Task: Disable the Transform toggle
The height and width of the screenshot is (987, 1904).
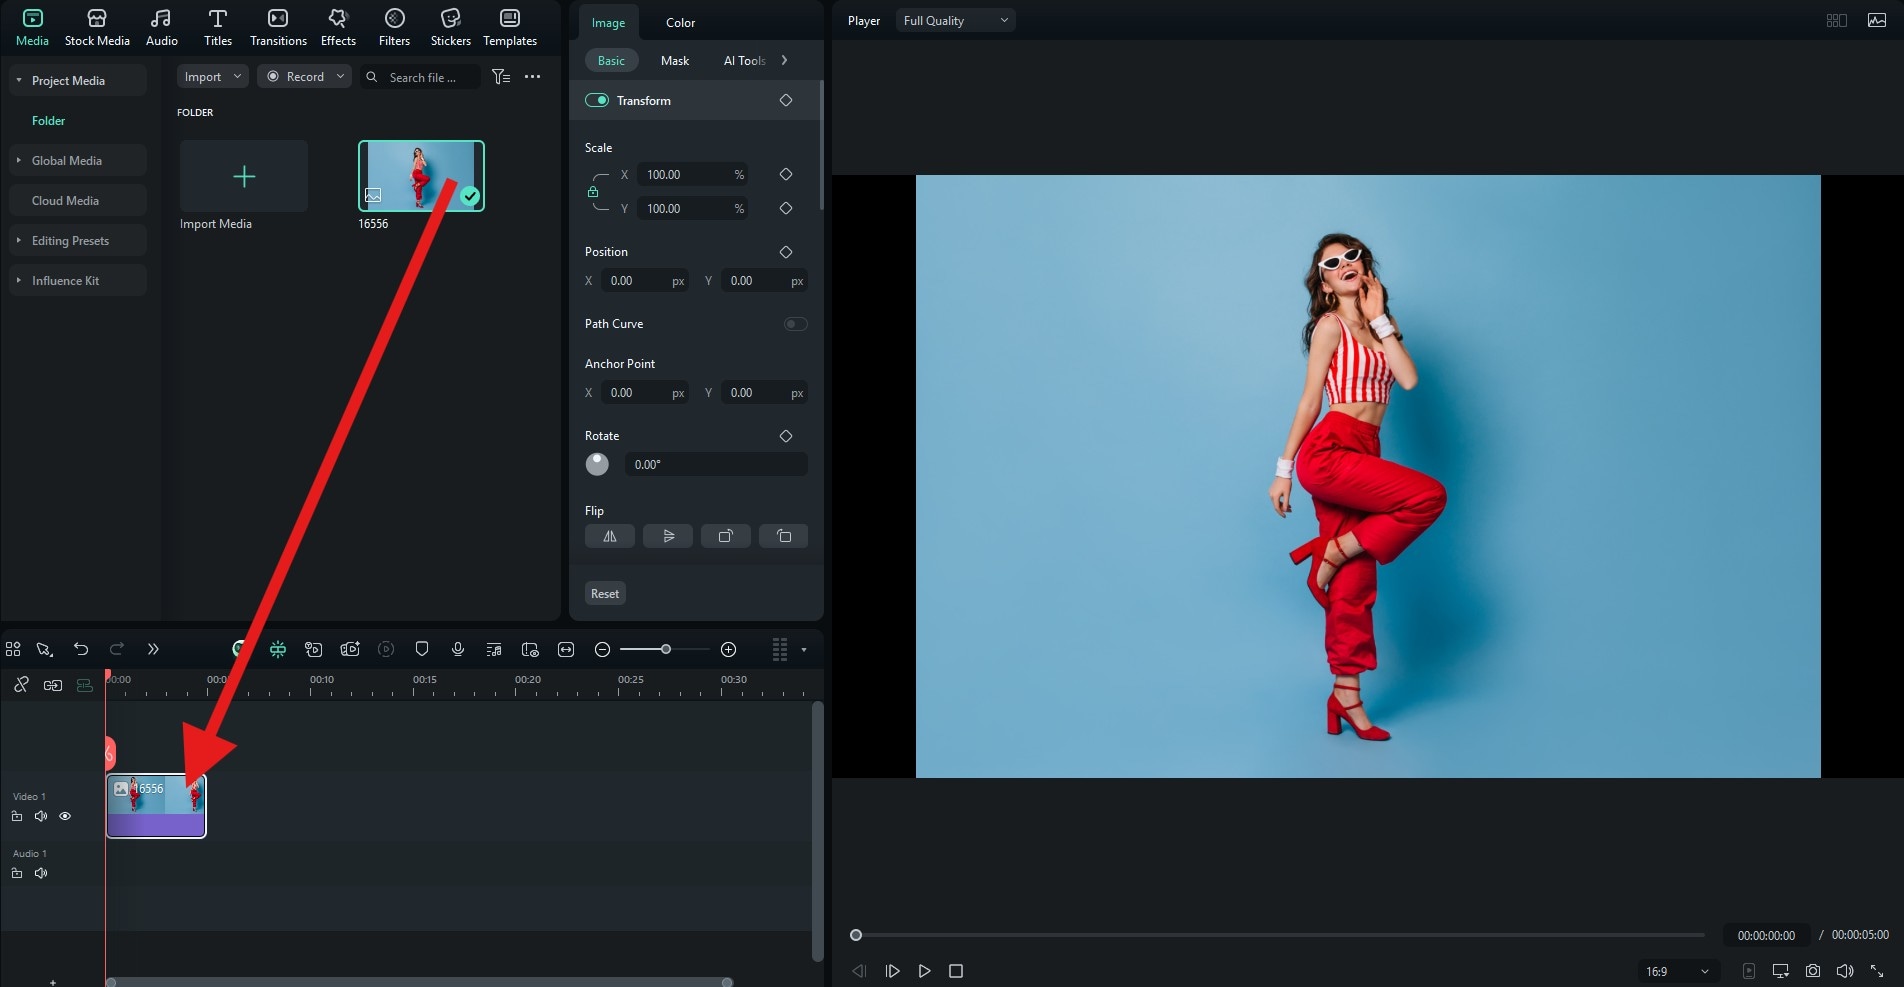Action: click(597, 100)
